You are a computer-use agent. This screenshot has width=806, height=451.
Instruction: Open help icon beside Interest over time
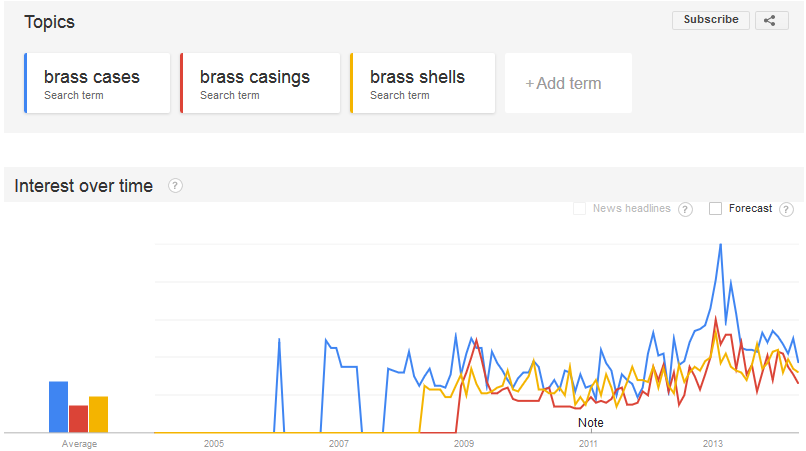(175, 186)
